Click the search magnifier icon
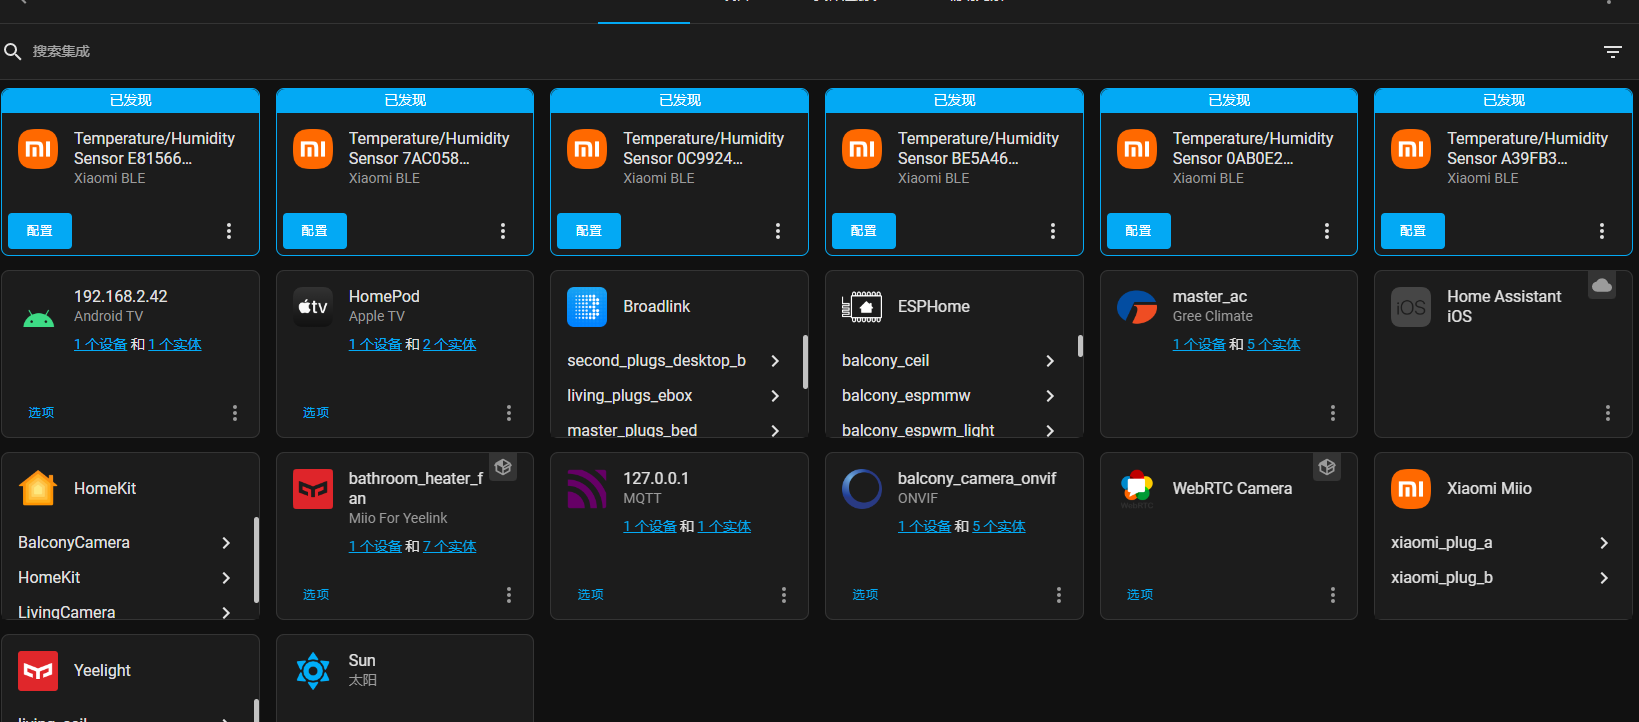 click(x=13, y=51)
